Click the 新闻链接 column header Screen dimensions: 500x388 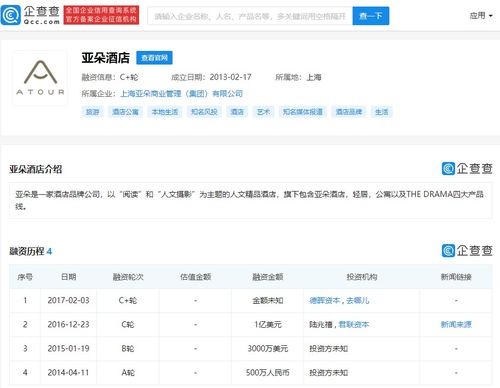456,277
